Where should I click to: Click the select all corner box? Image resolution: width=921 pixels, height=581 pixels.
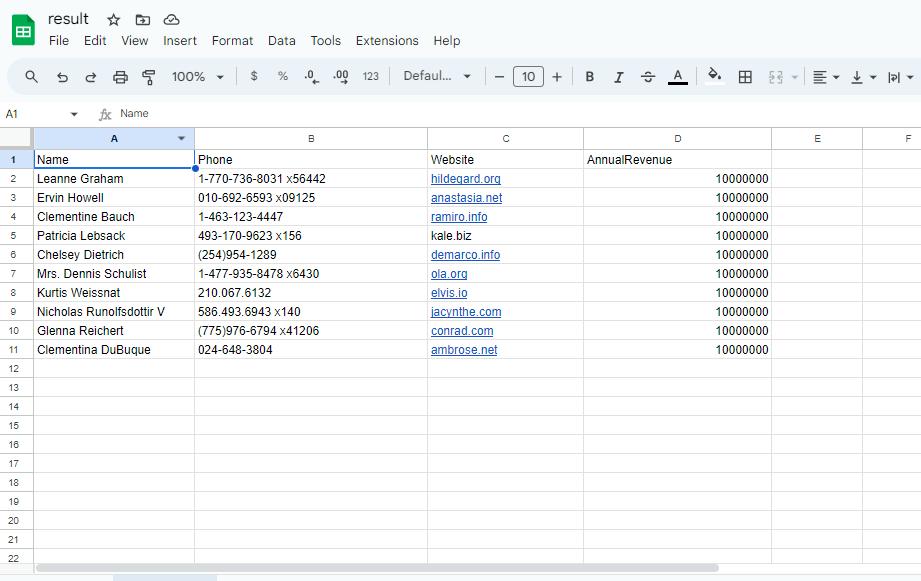click(16, 138)
